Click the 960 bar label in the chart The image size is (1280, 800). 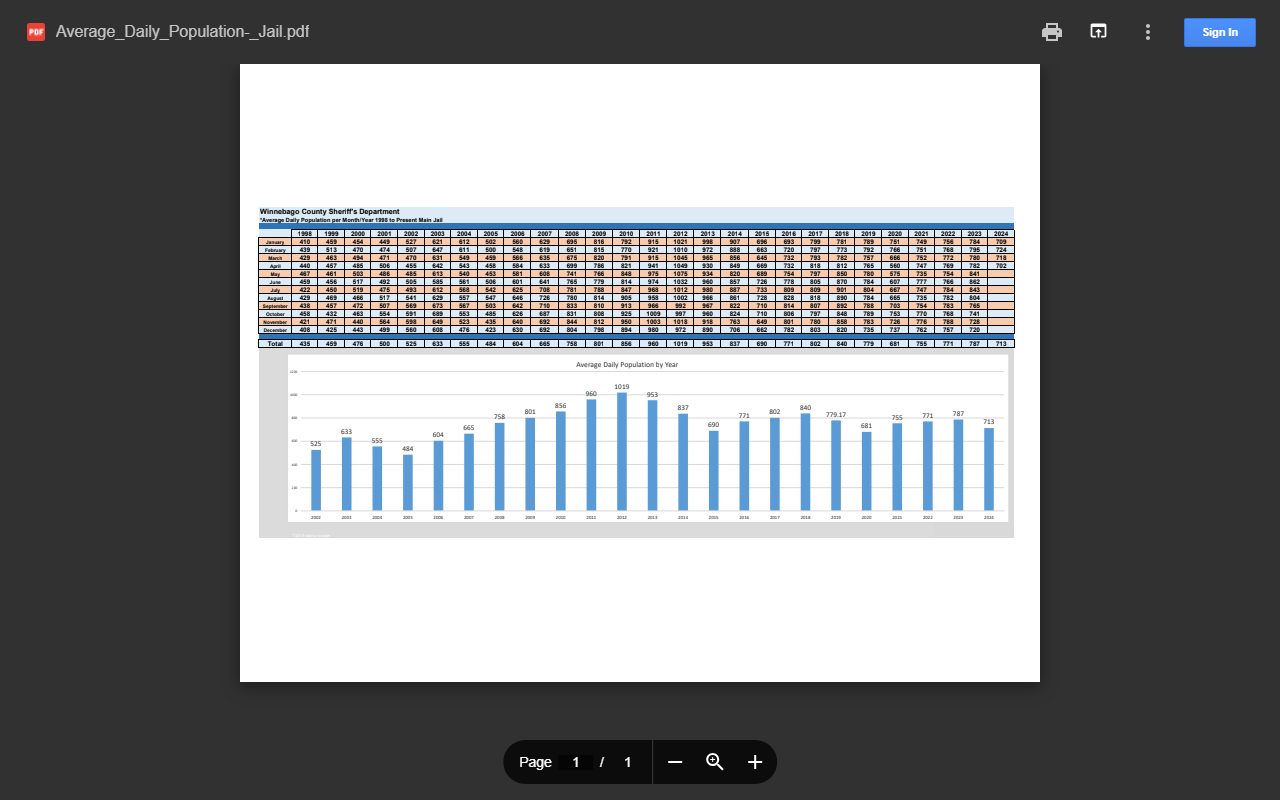tap(591, 394)
